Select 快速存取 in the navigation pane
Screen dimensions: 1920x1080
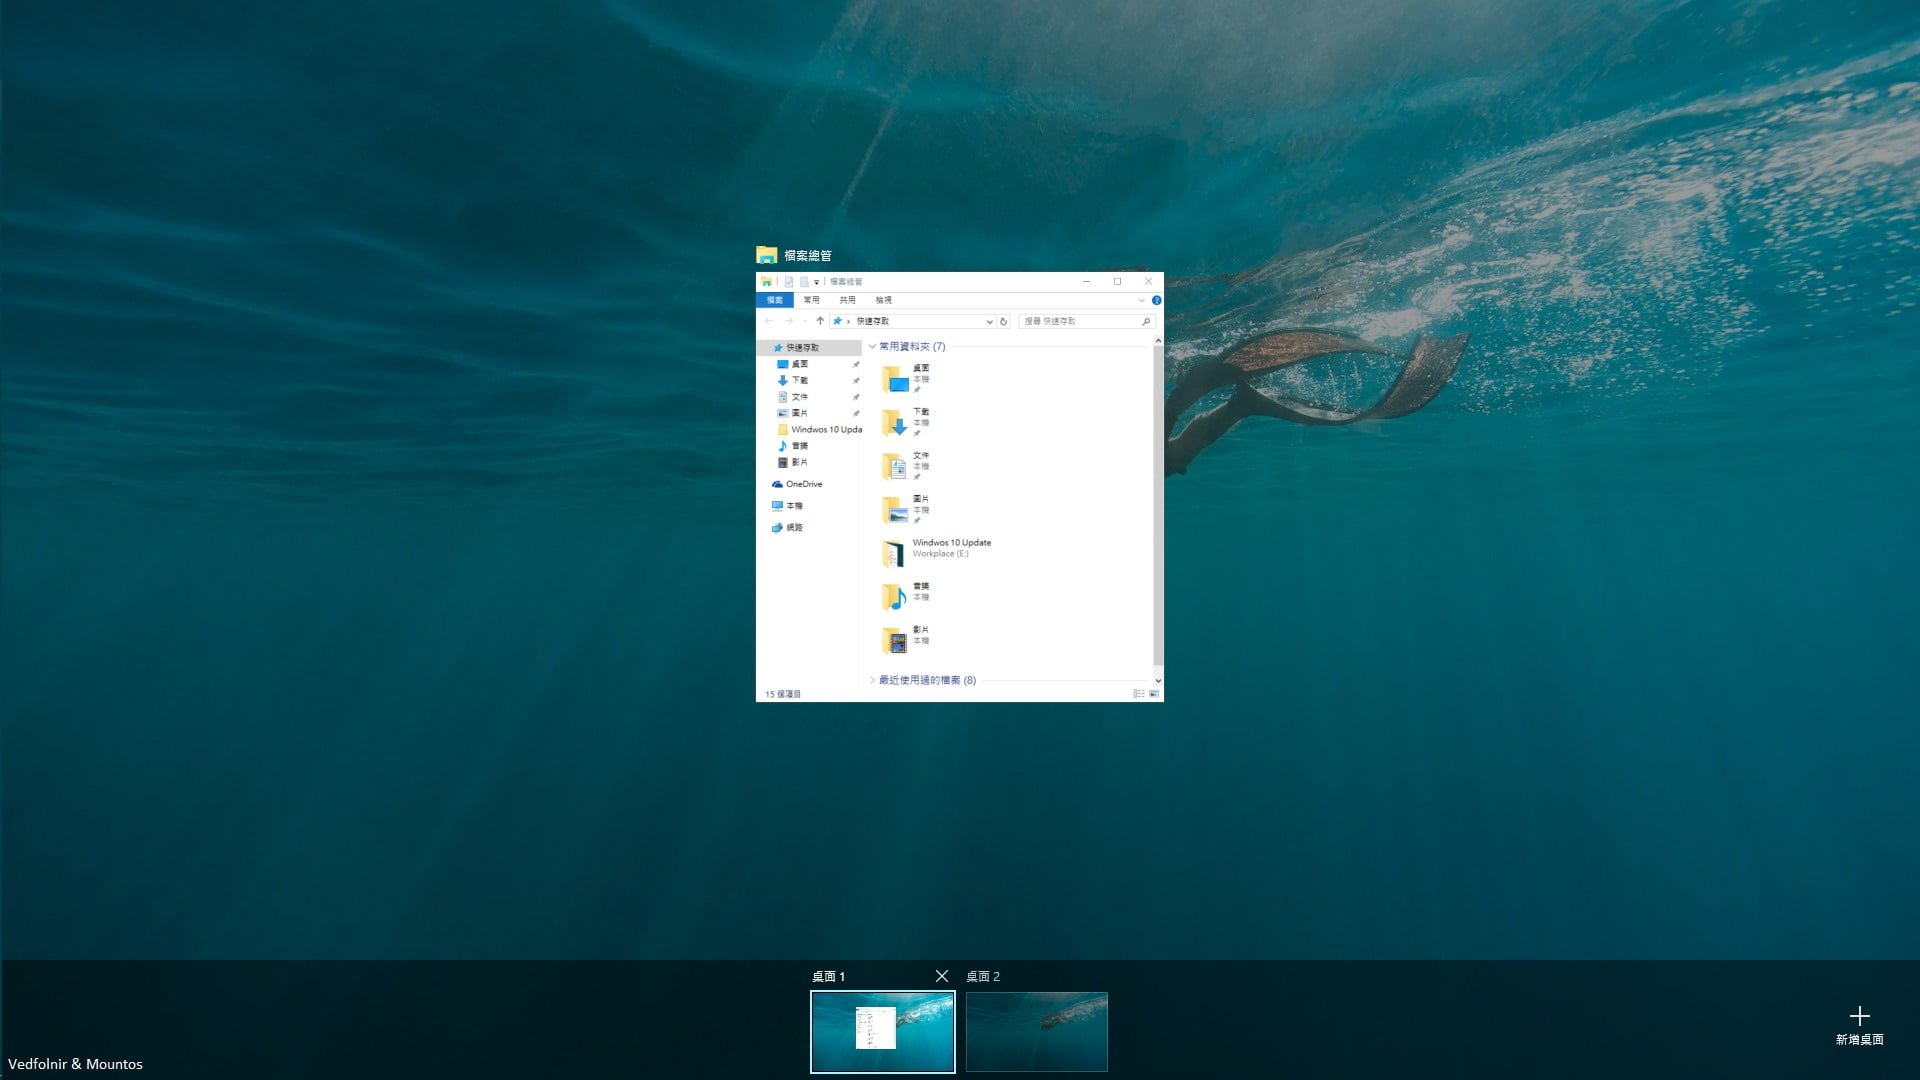(808, 348)
